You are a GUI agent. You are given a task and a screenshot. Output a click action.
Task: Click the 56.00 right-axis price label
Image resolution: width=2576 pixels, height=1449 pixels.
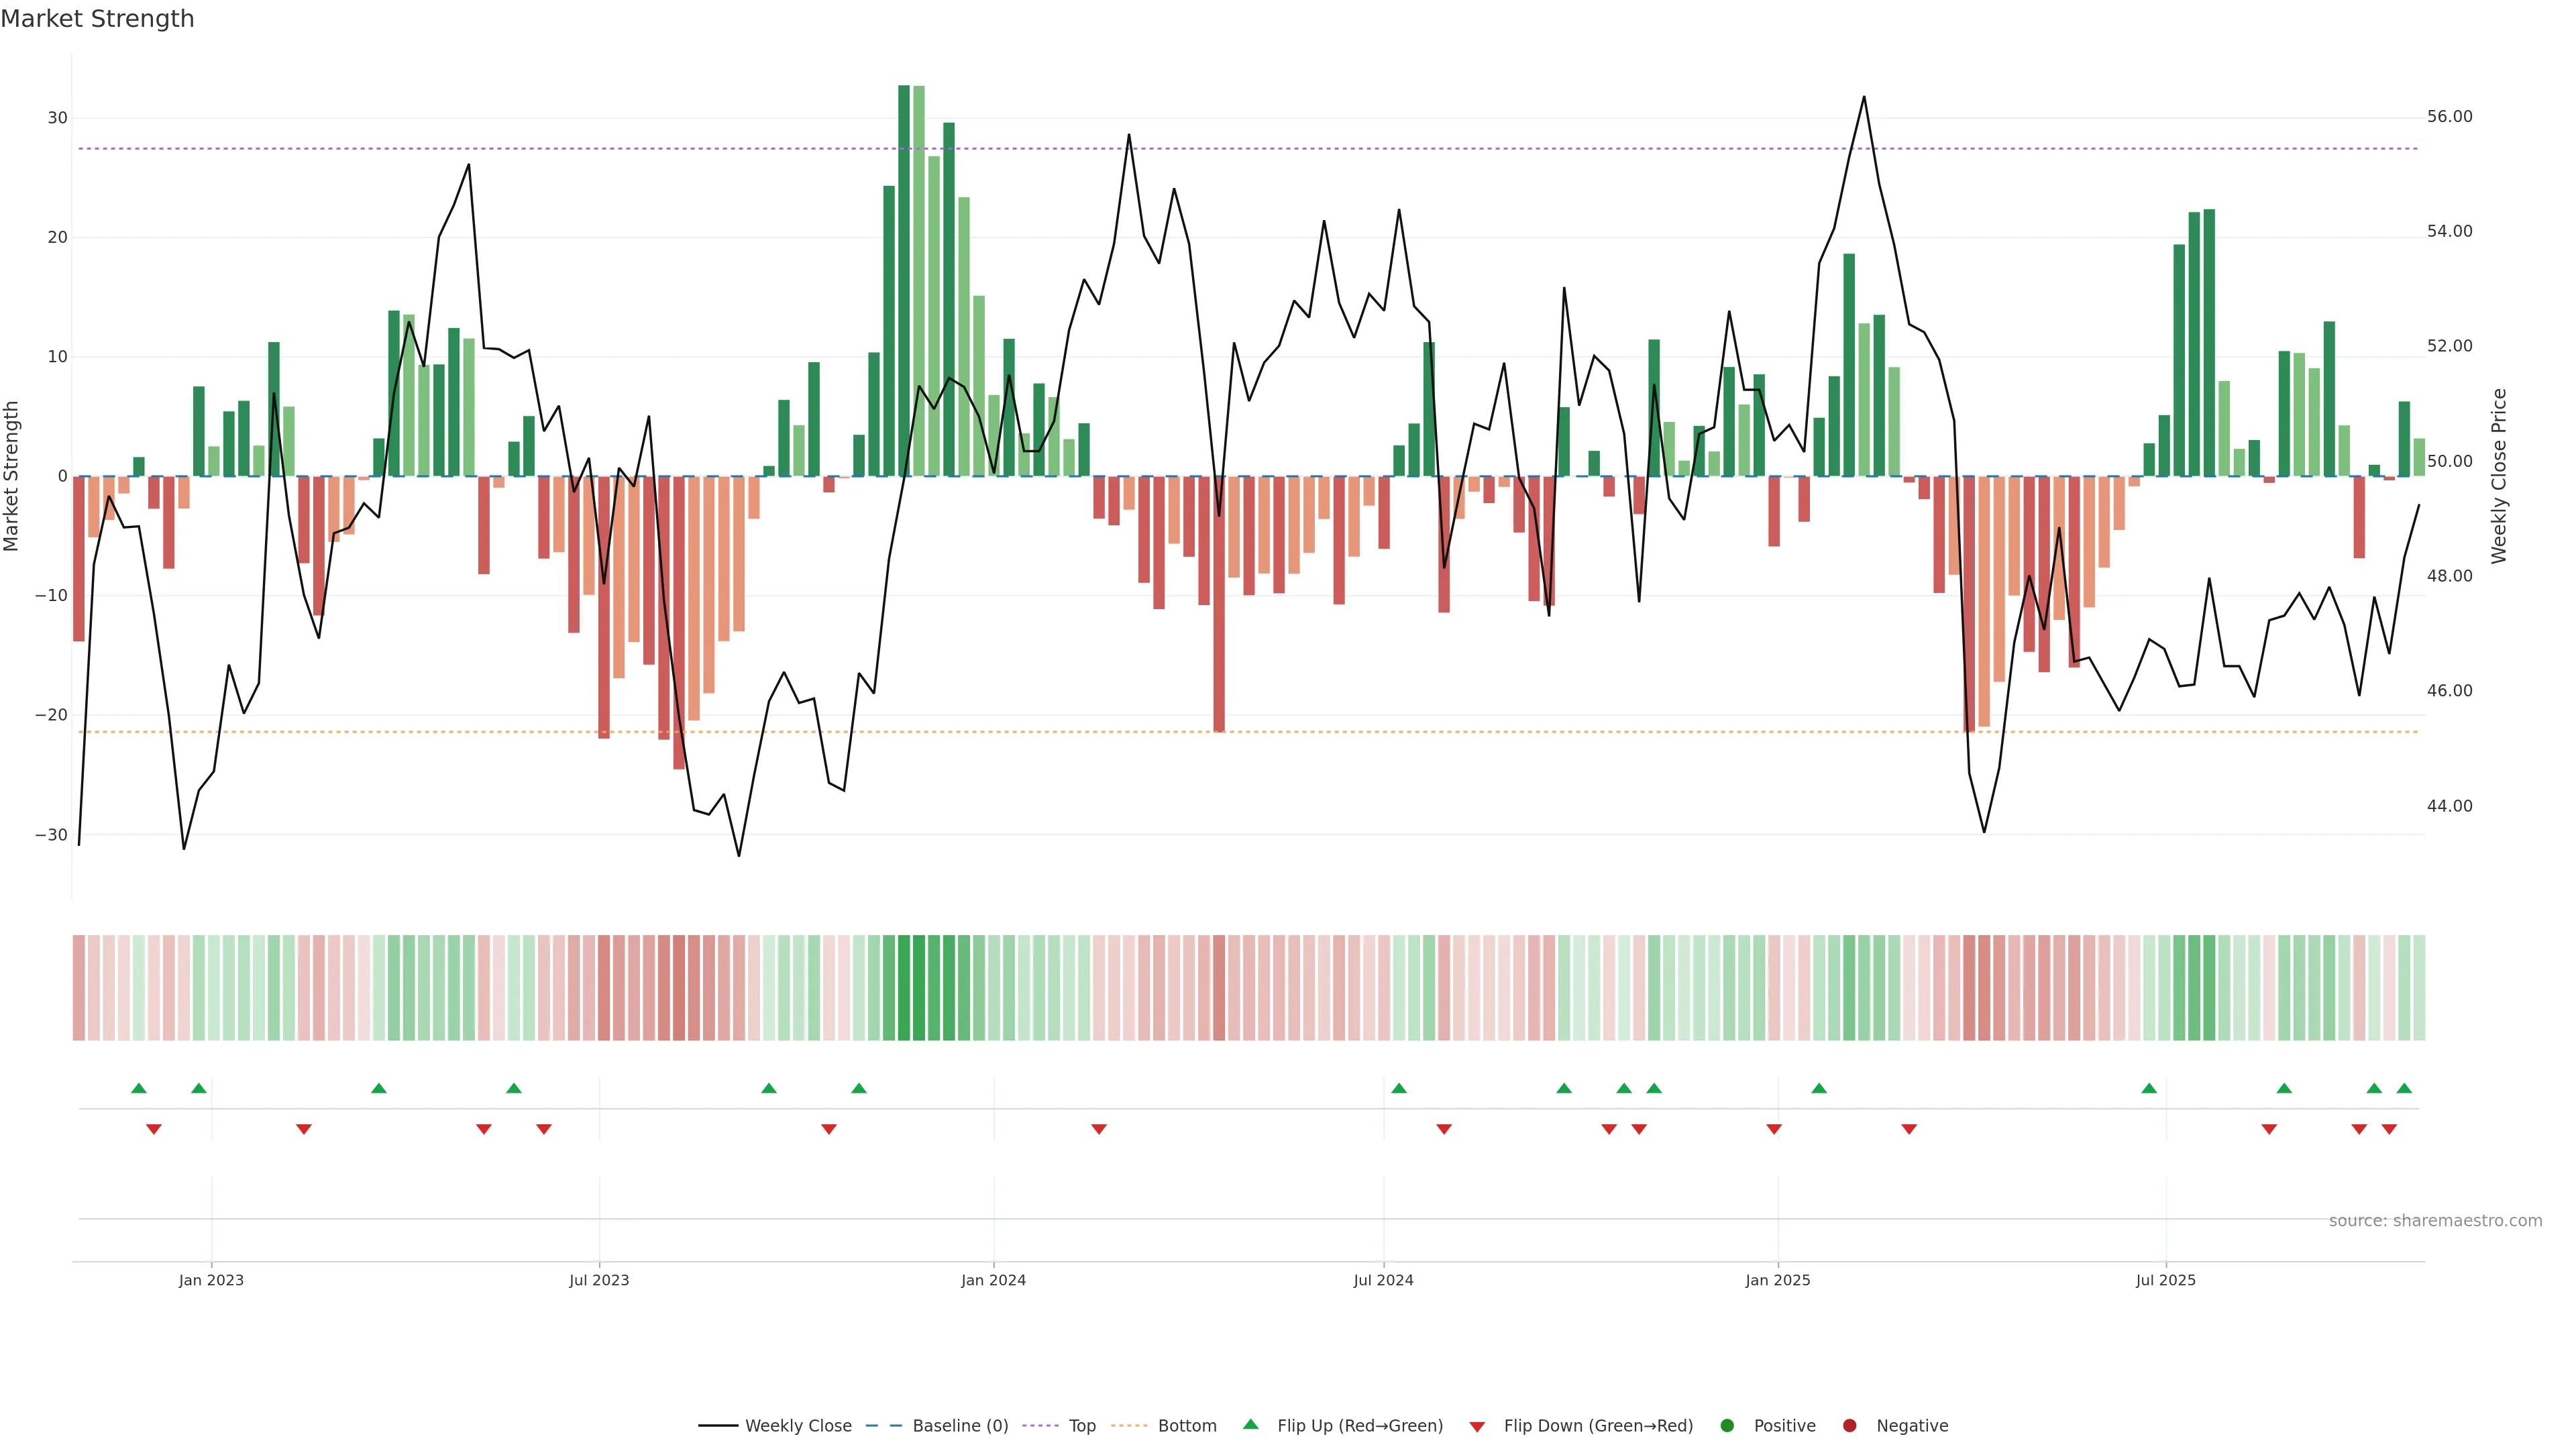[2449, 117]
